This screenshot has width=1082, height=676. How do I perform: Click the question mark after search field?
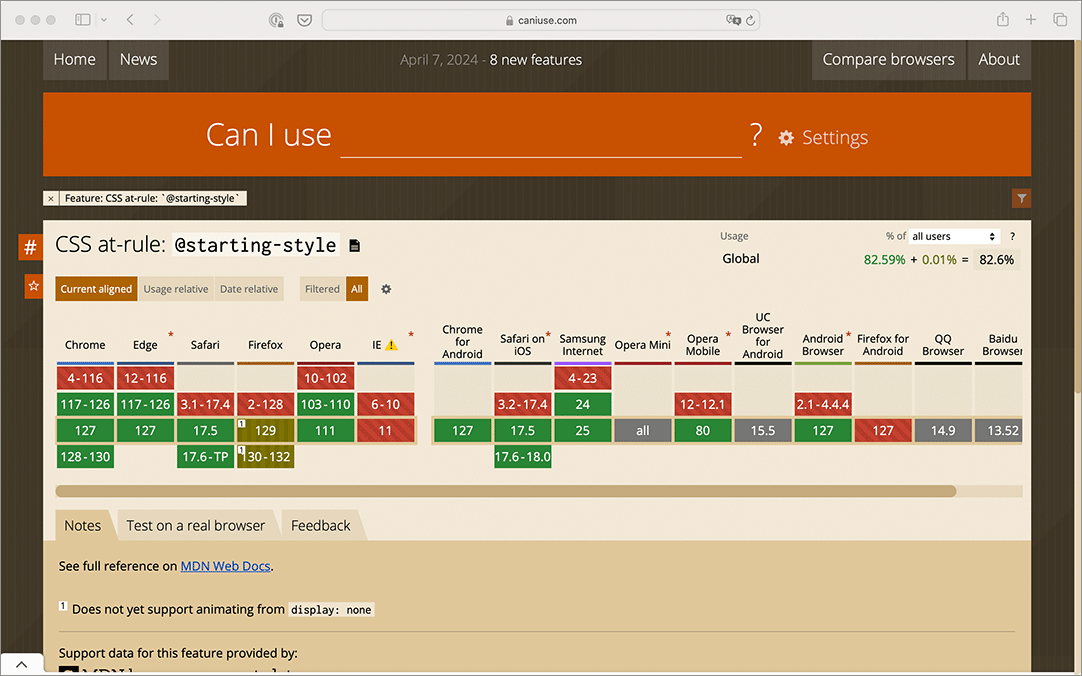click(x=756, y=135)
